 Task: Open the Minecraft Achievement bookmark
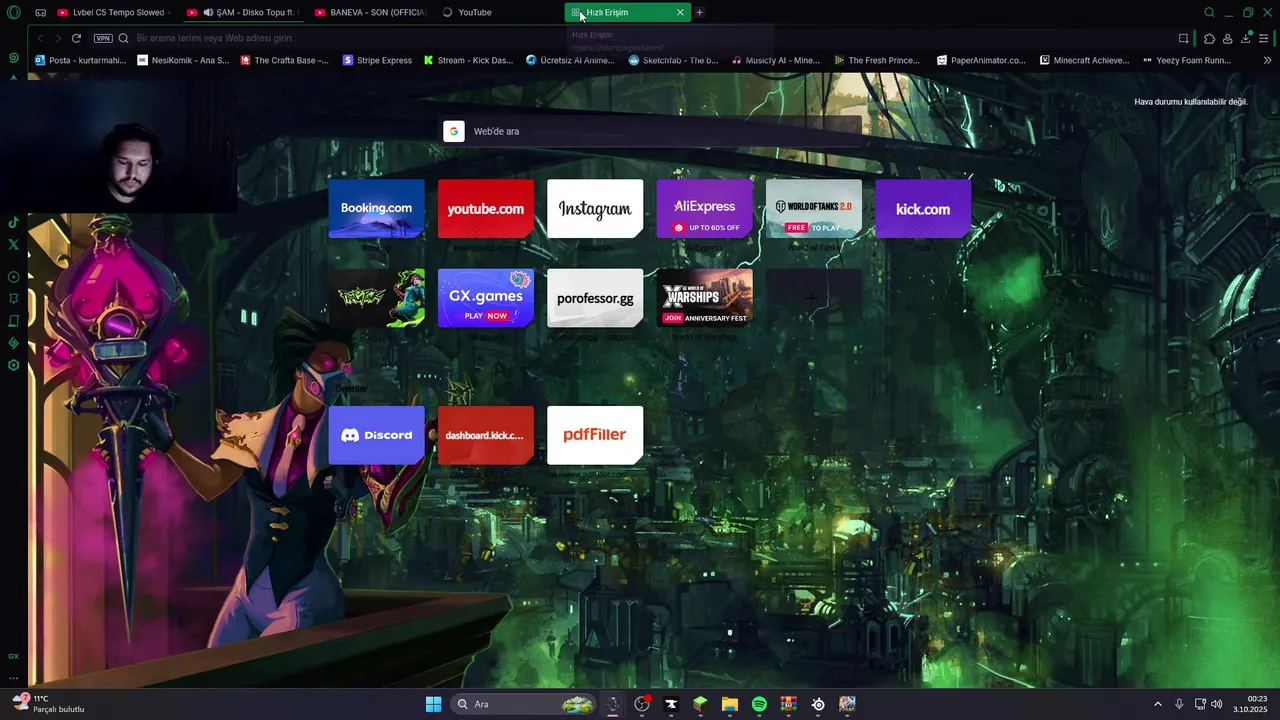[1084, 60]
